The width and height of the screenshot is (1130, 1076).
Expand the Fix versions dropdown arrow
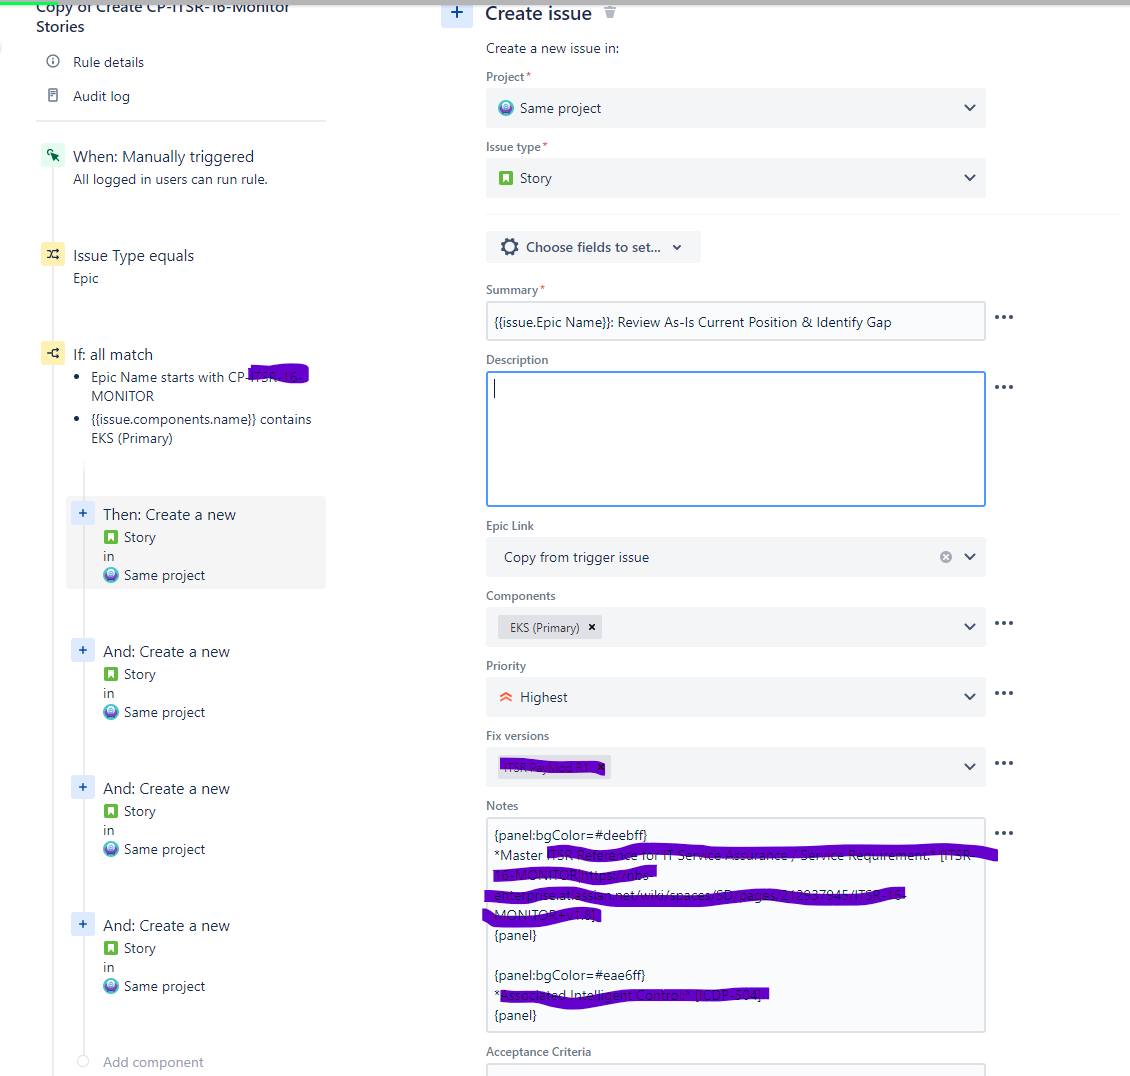pos(970,767)
